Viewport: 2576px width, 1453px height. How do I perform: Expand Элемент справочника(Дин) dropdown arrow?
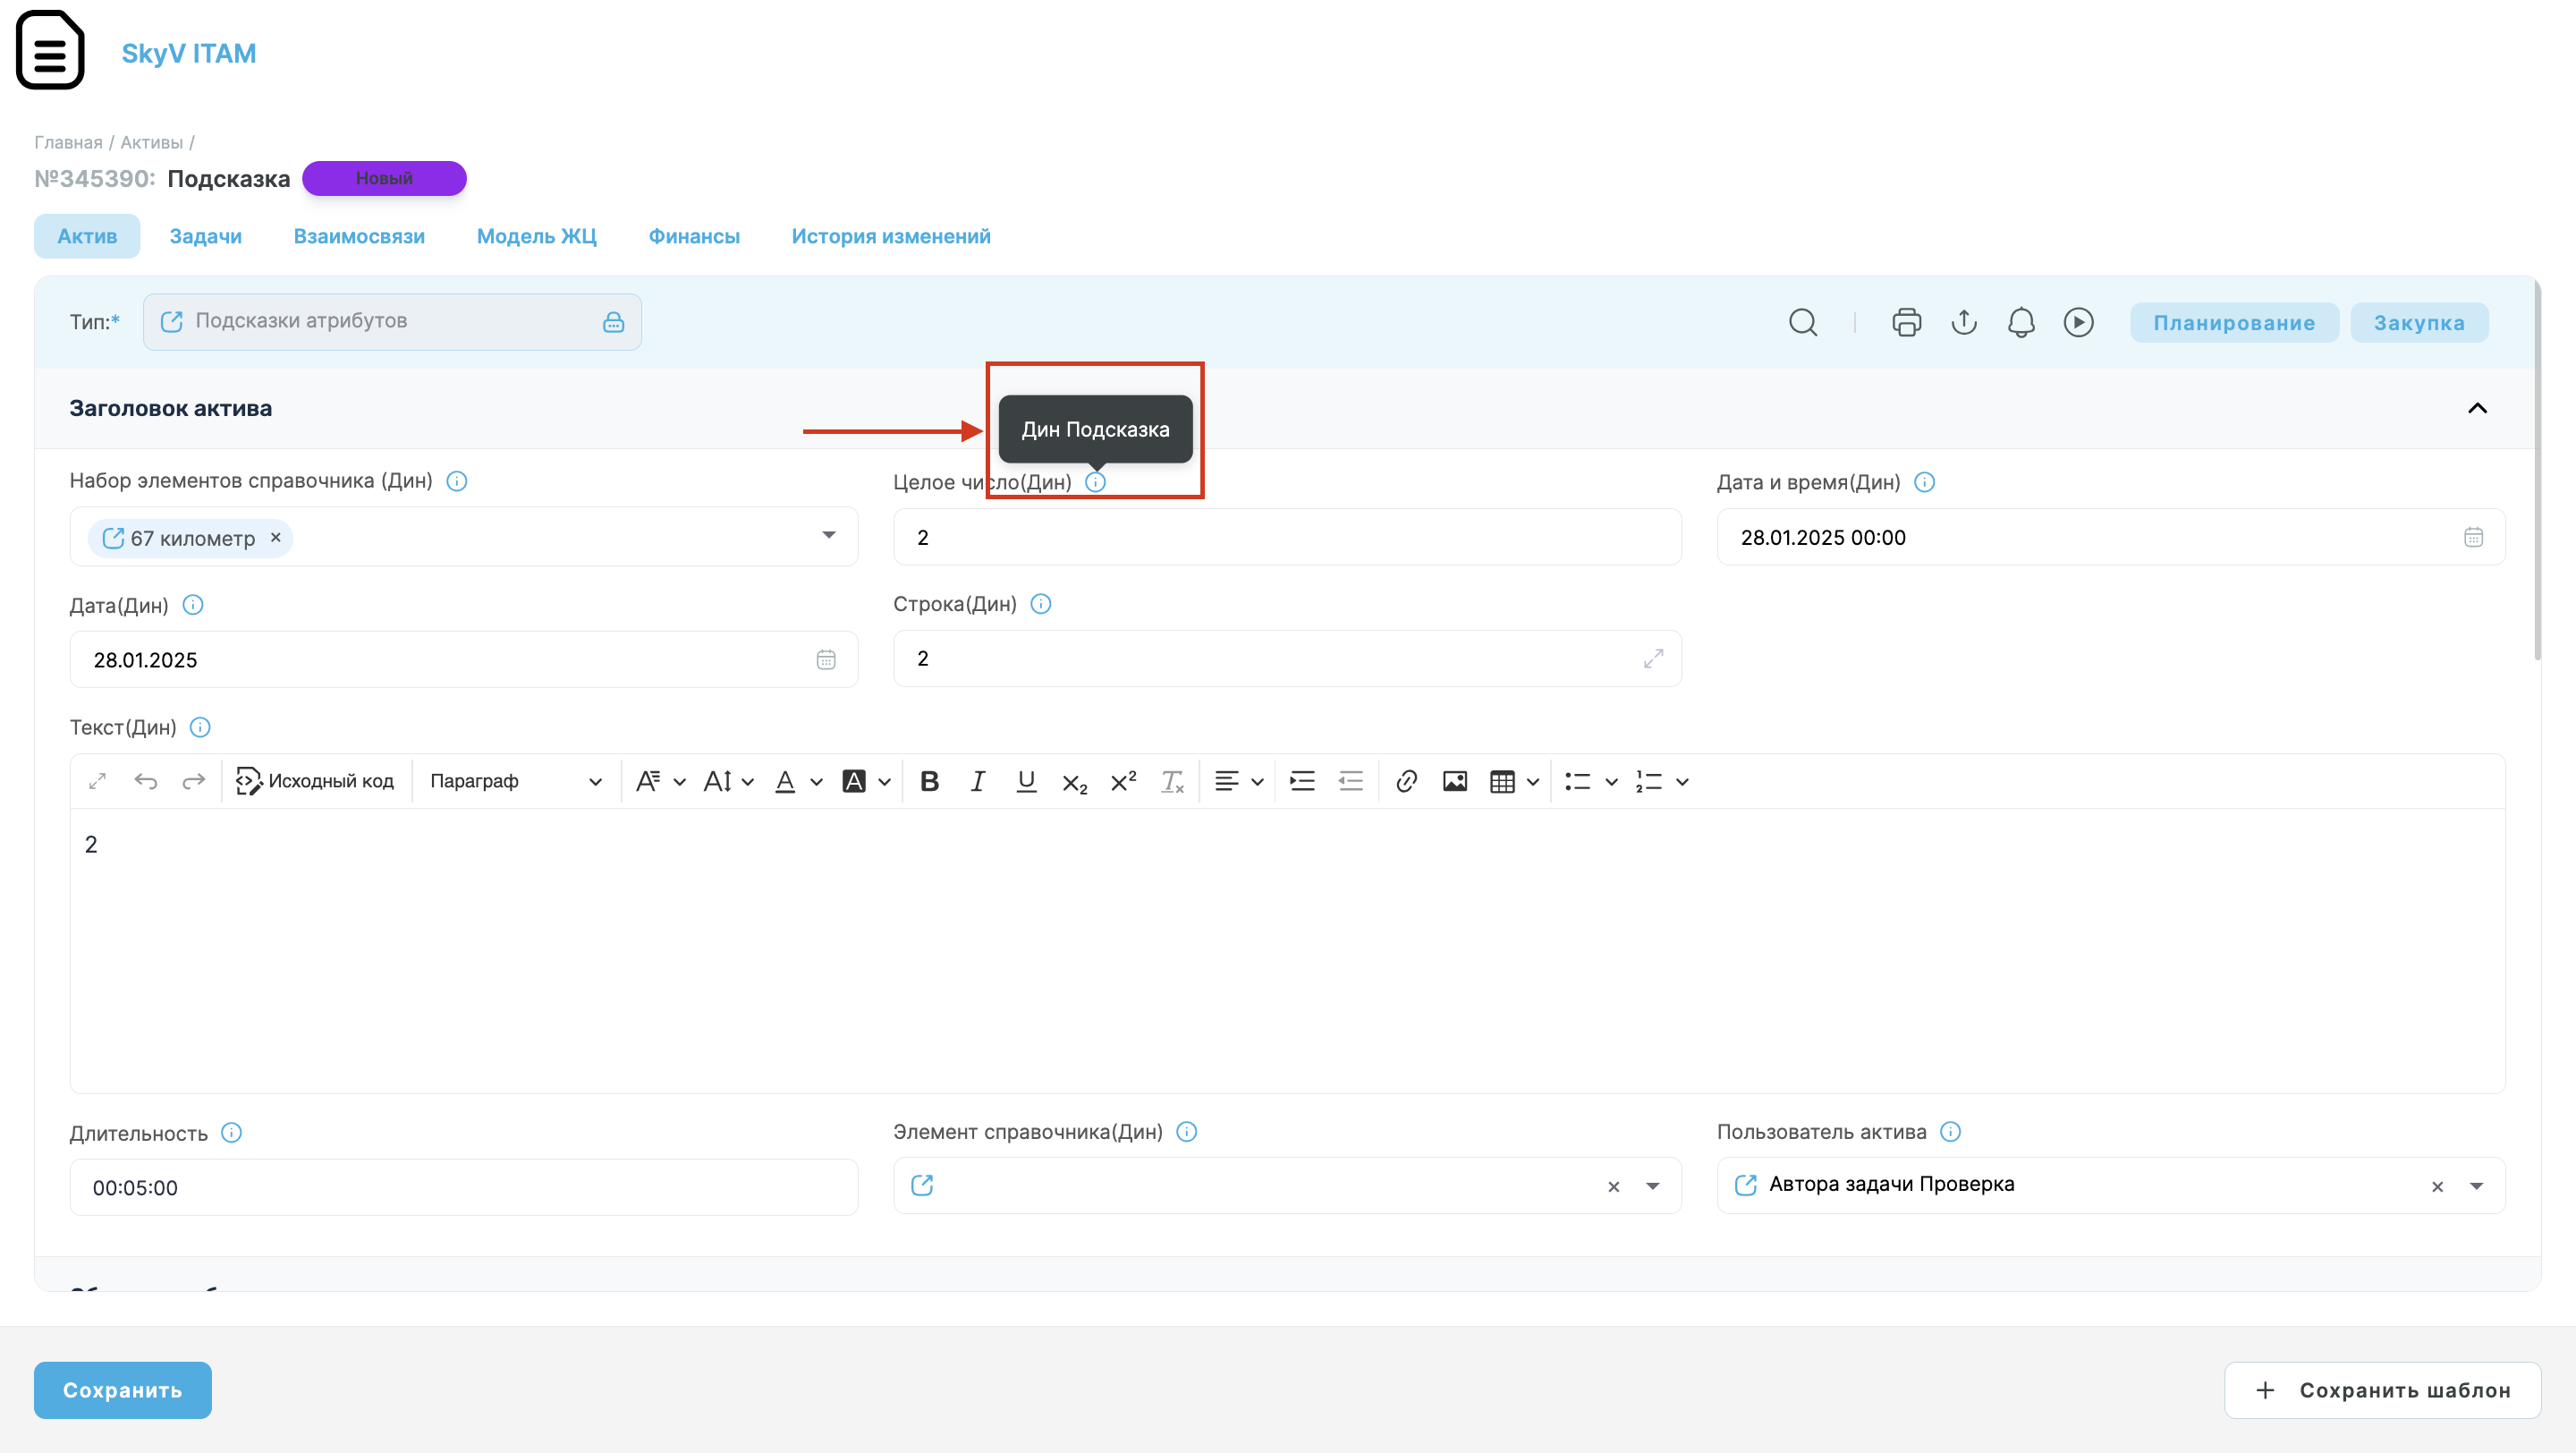tap(1653, 1186)
